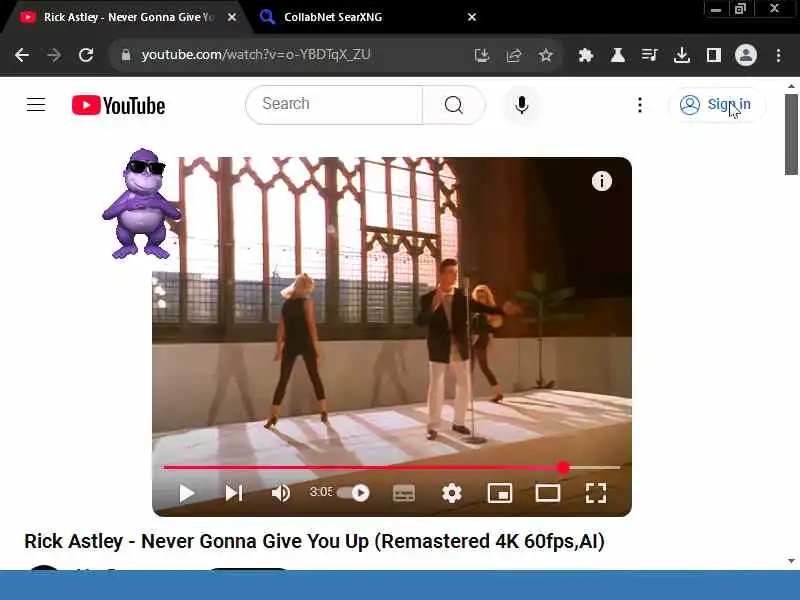Toggle the browser side panel
Screen dimensions: 800x600
714,55
